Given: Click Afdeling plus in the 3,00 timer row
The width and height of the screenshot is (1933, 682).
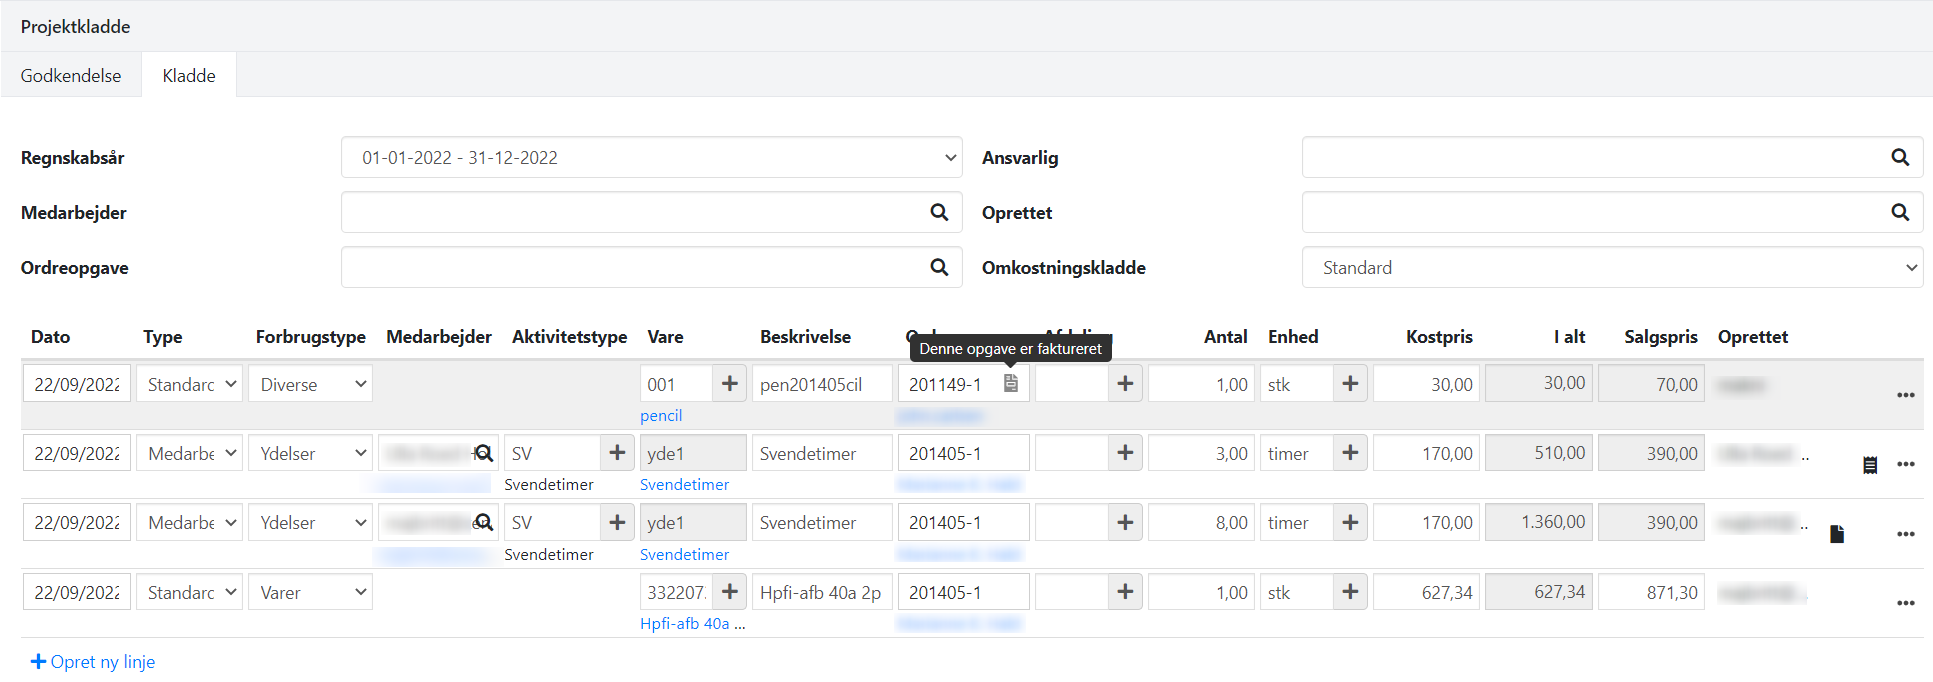Looking at the screenshot, I should pyautogui.click(x=1125, y=453).
